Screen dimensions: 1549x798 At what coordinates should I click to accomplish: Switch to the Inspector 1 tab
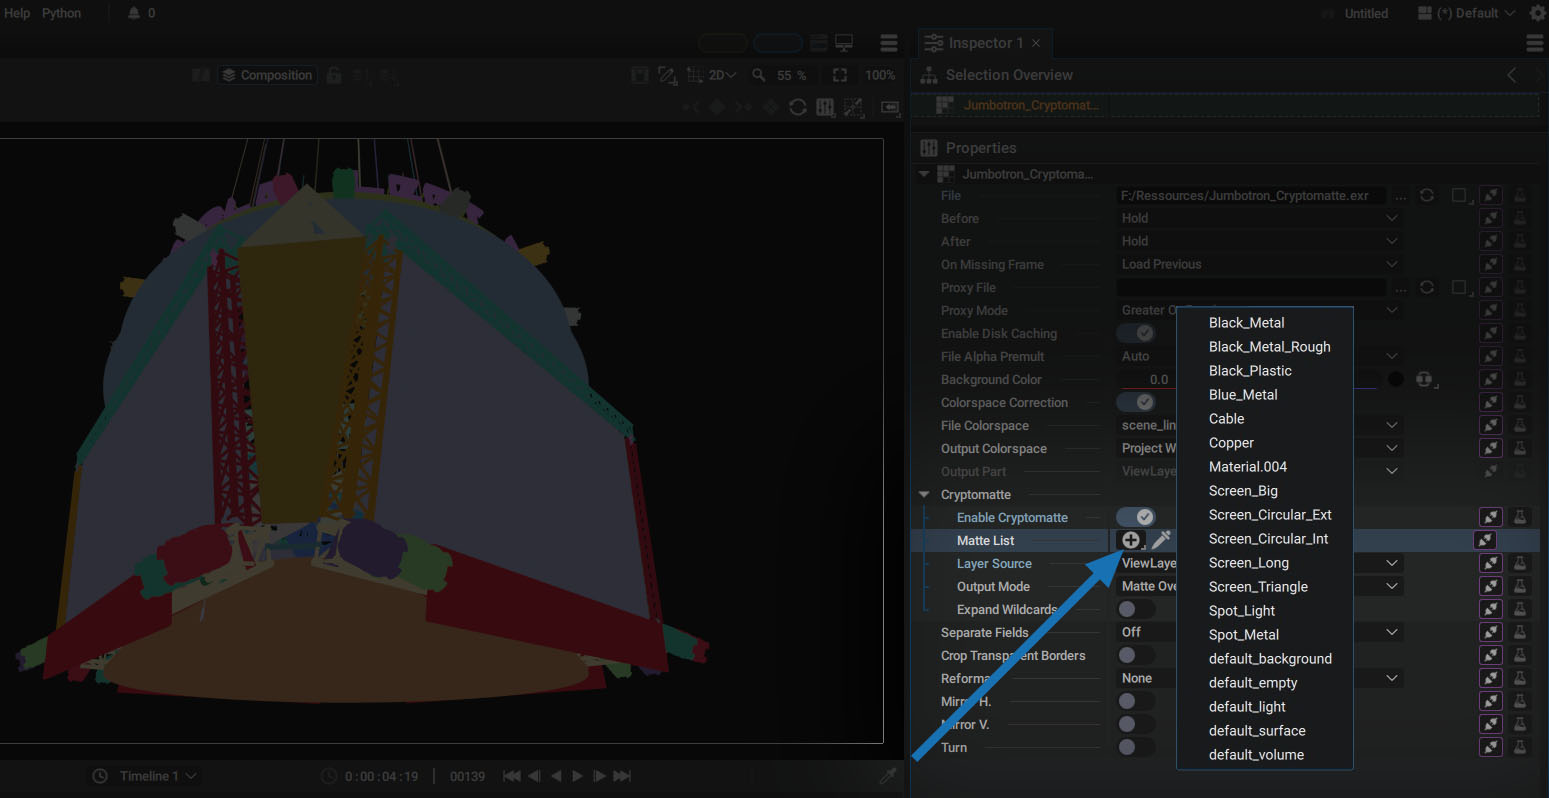coord(984,43)
